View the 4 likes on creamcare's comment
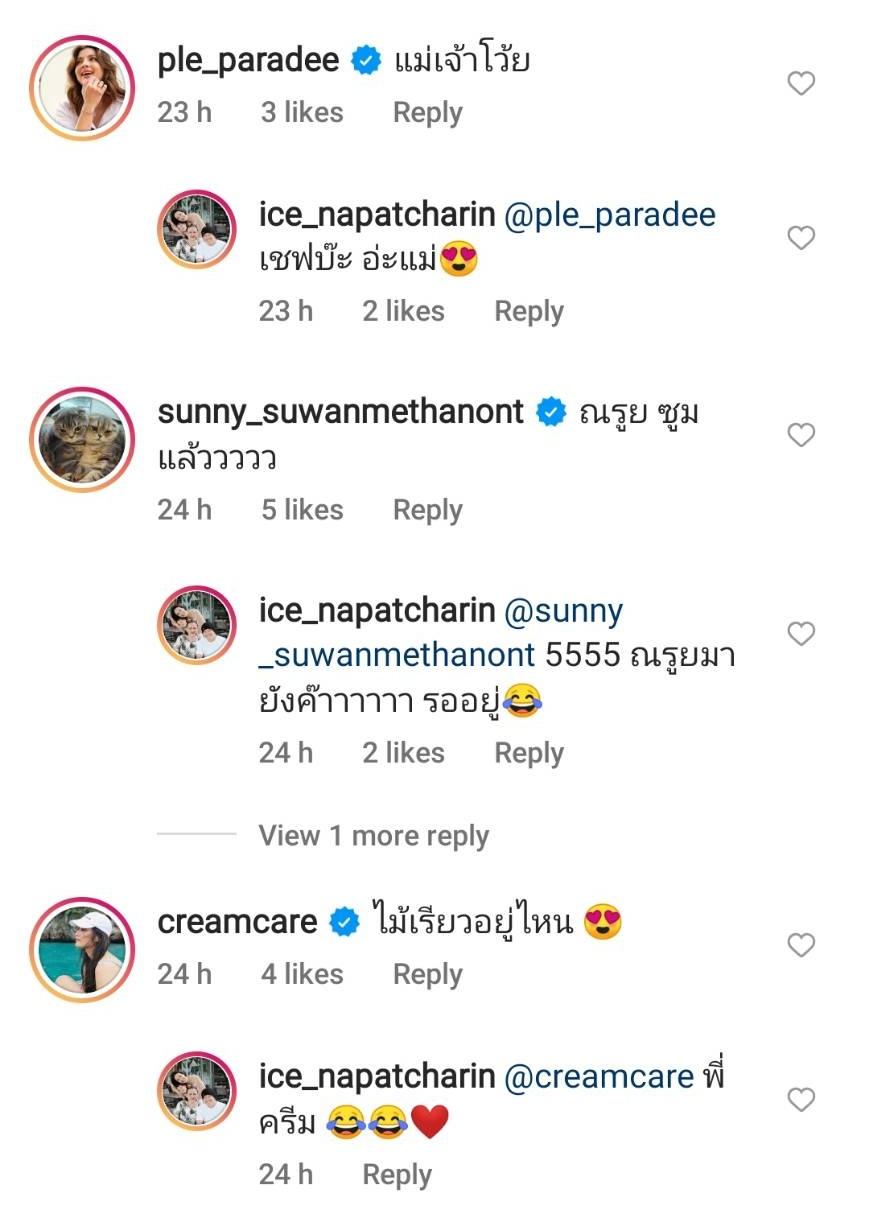Image resolution: width=869 pixels, height=1213 pixels. 302,974
